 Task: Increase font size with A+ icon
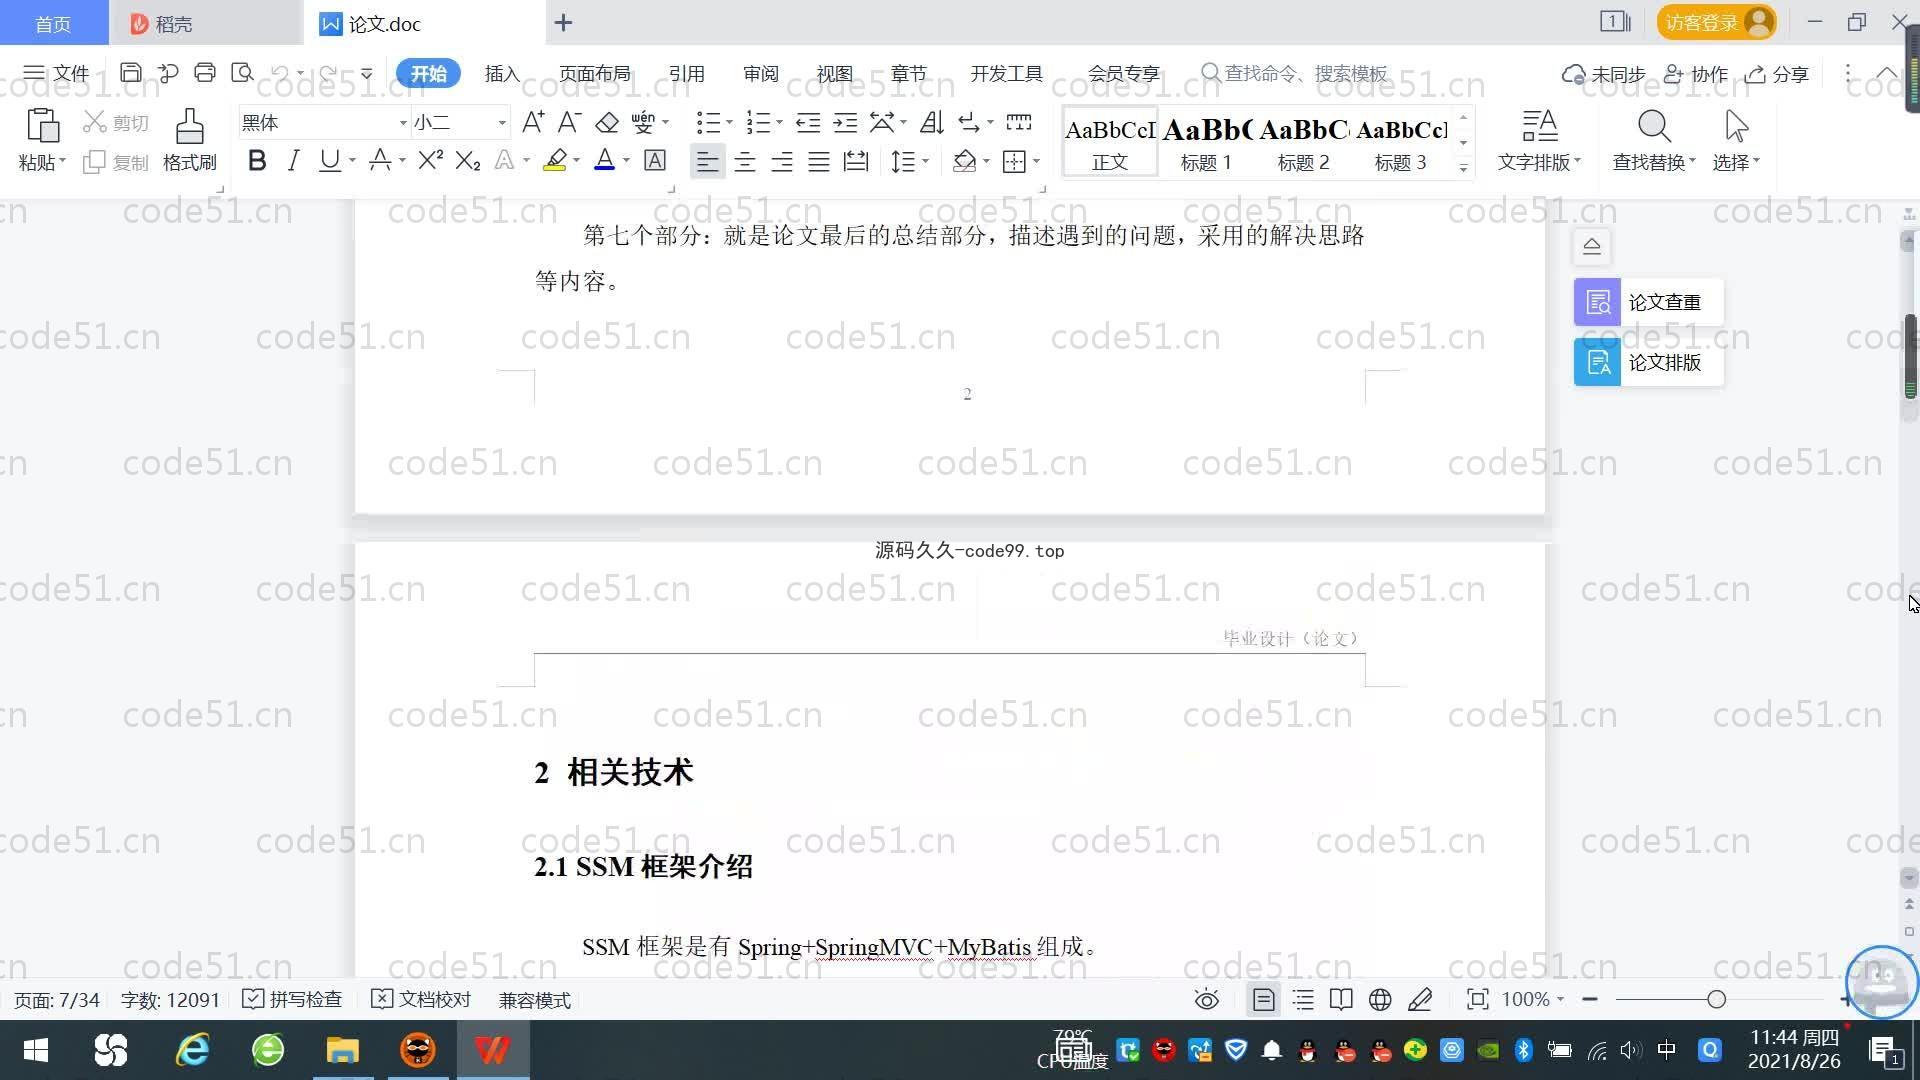[x=533, y=122]
